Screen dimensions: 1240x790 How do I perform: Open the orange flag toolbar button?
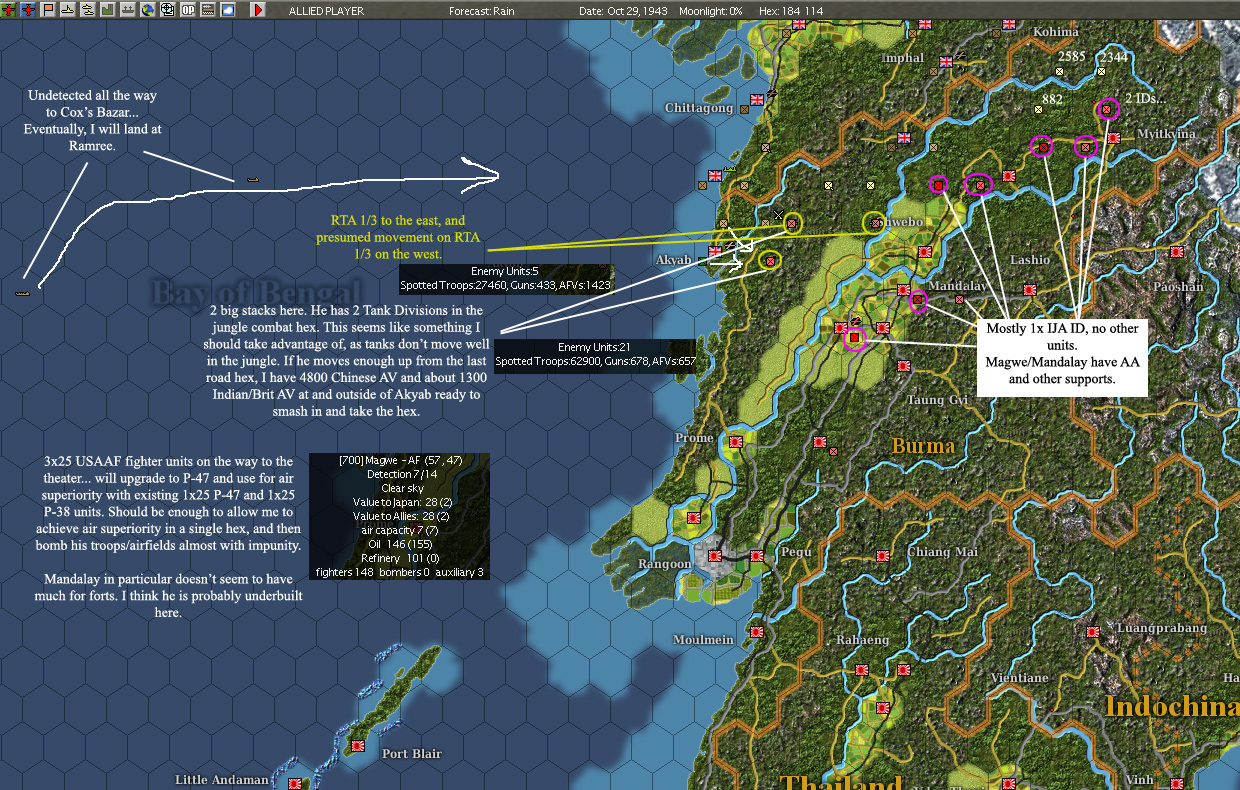(48, 10)
